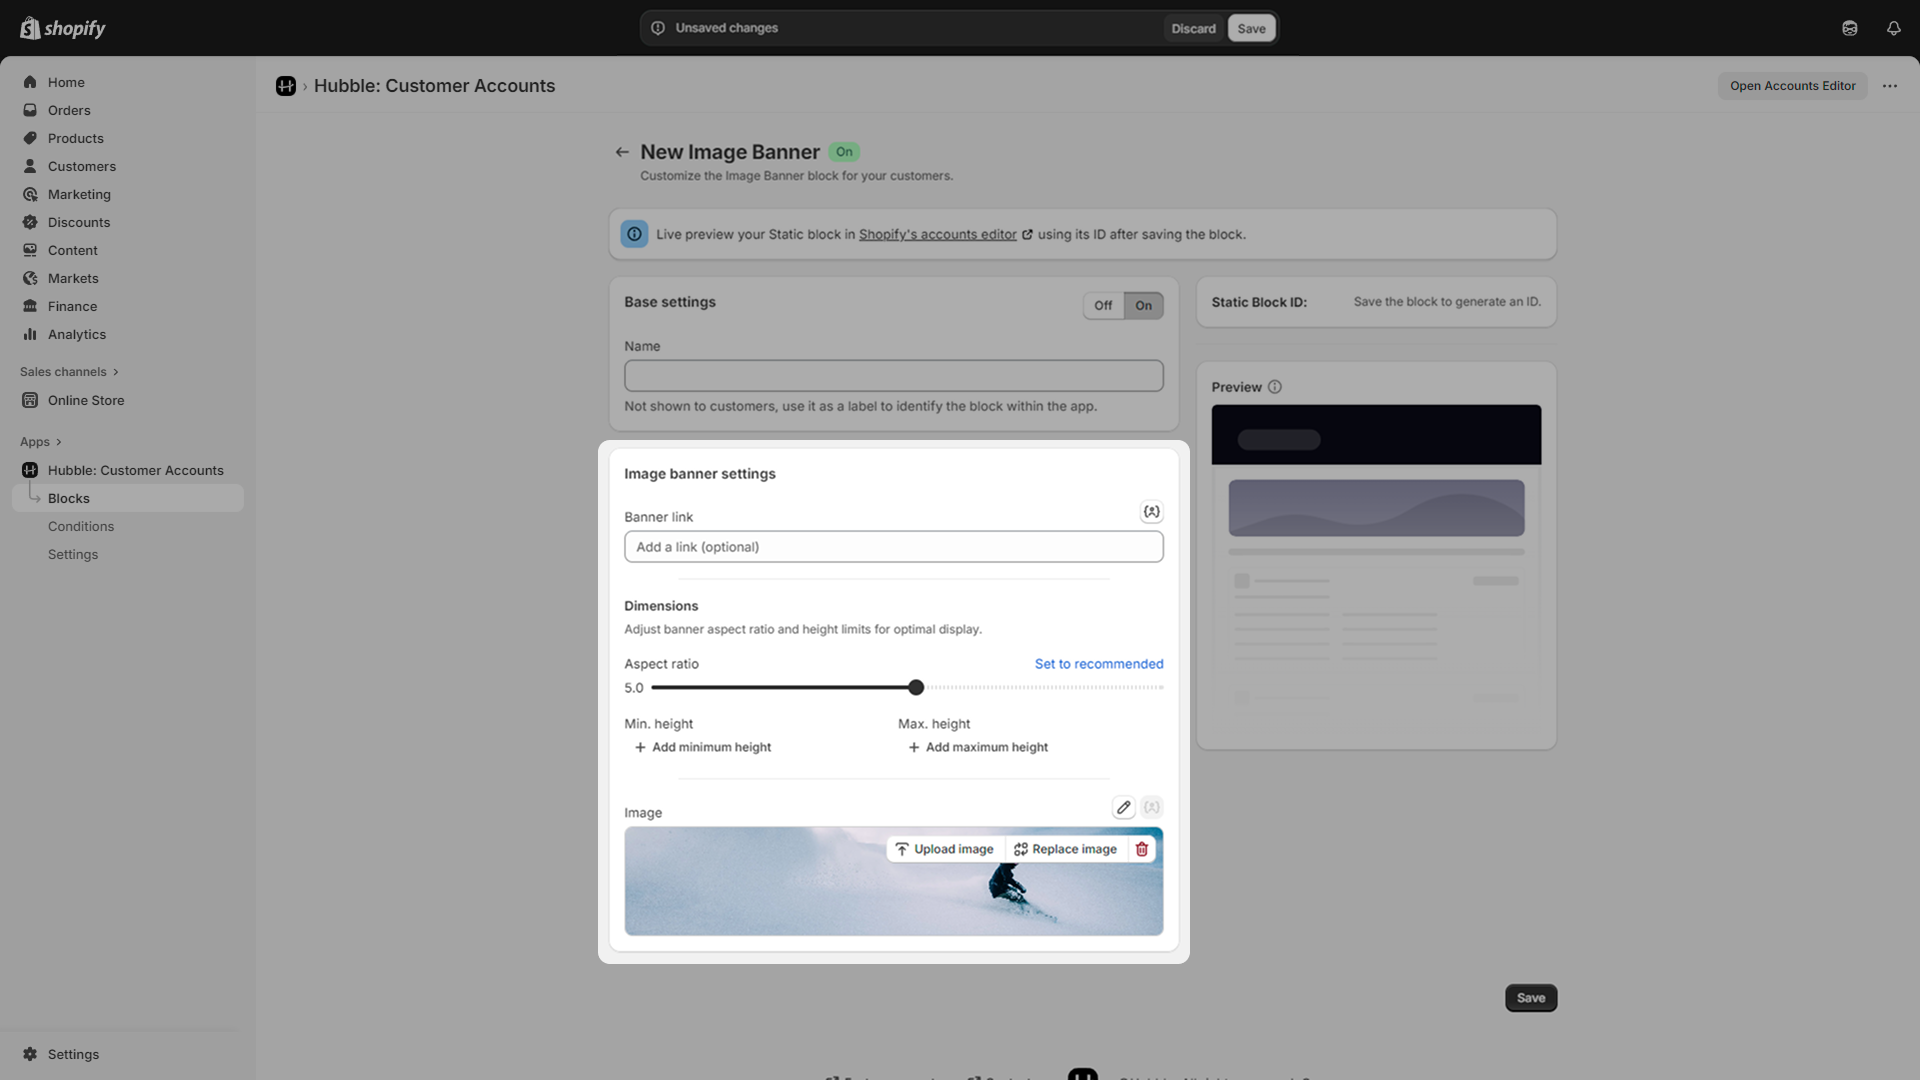Screen dimensions: 1920x1080
Task: Click the back arrow beside New Image Banner
Action: pos(622,152)
